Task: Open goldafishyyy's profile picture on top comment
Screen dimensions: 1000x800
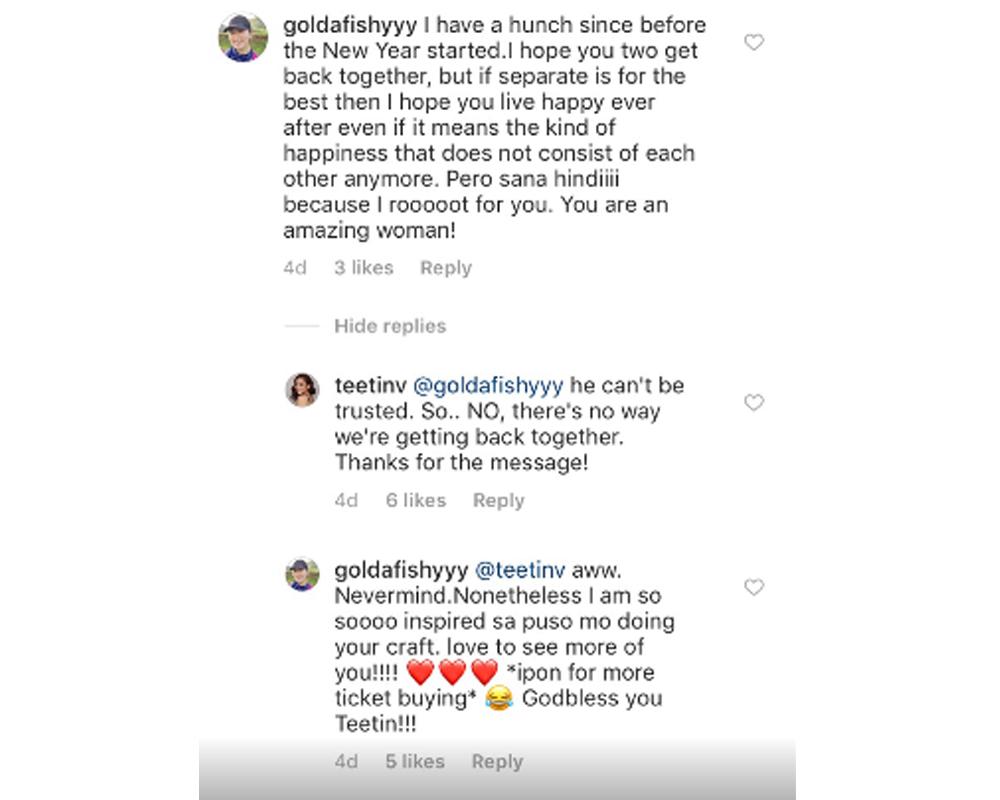Action: tap(243, 38)
